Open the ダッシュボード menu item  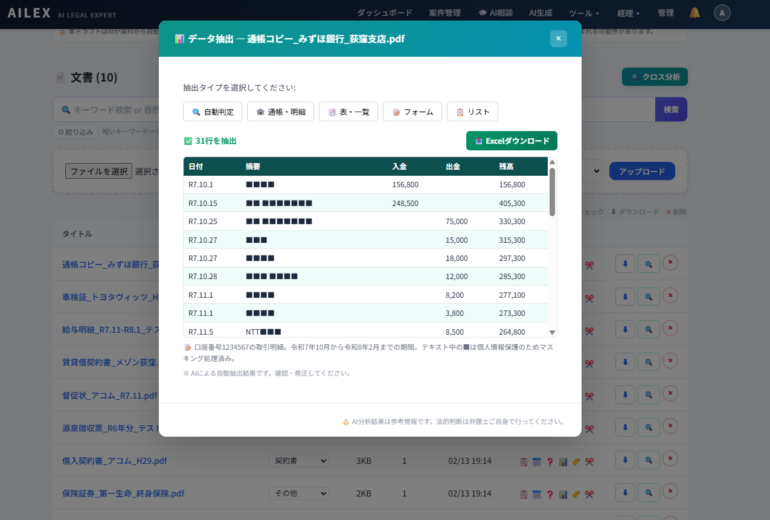384,13
